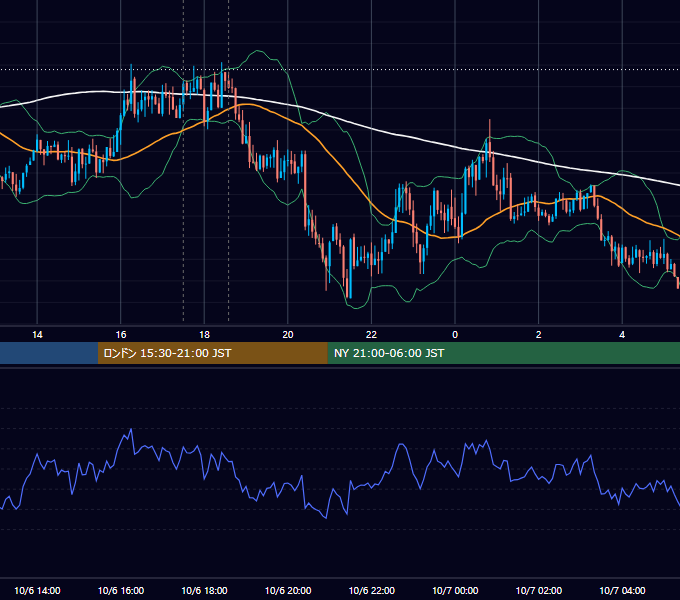Click the 10/6 16:00 date label

click(x=121, y=590)
